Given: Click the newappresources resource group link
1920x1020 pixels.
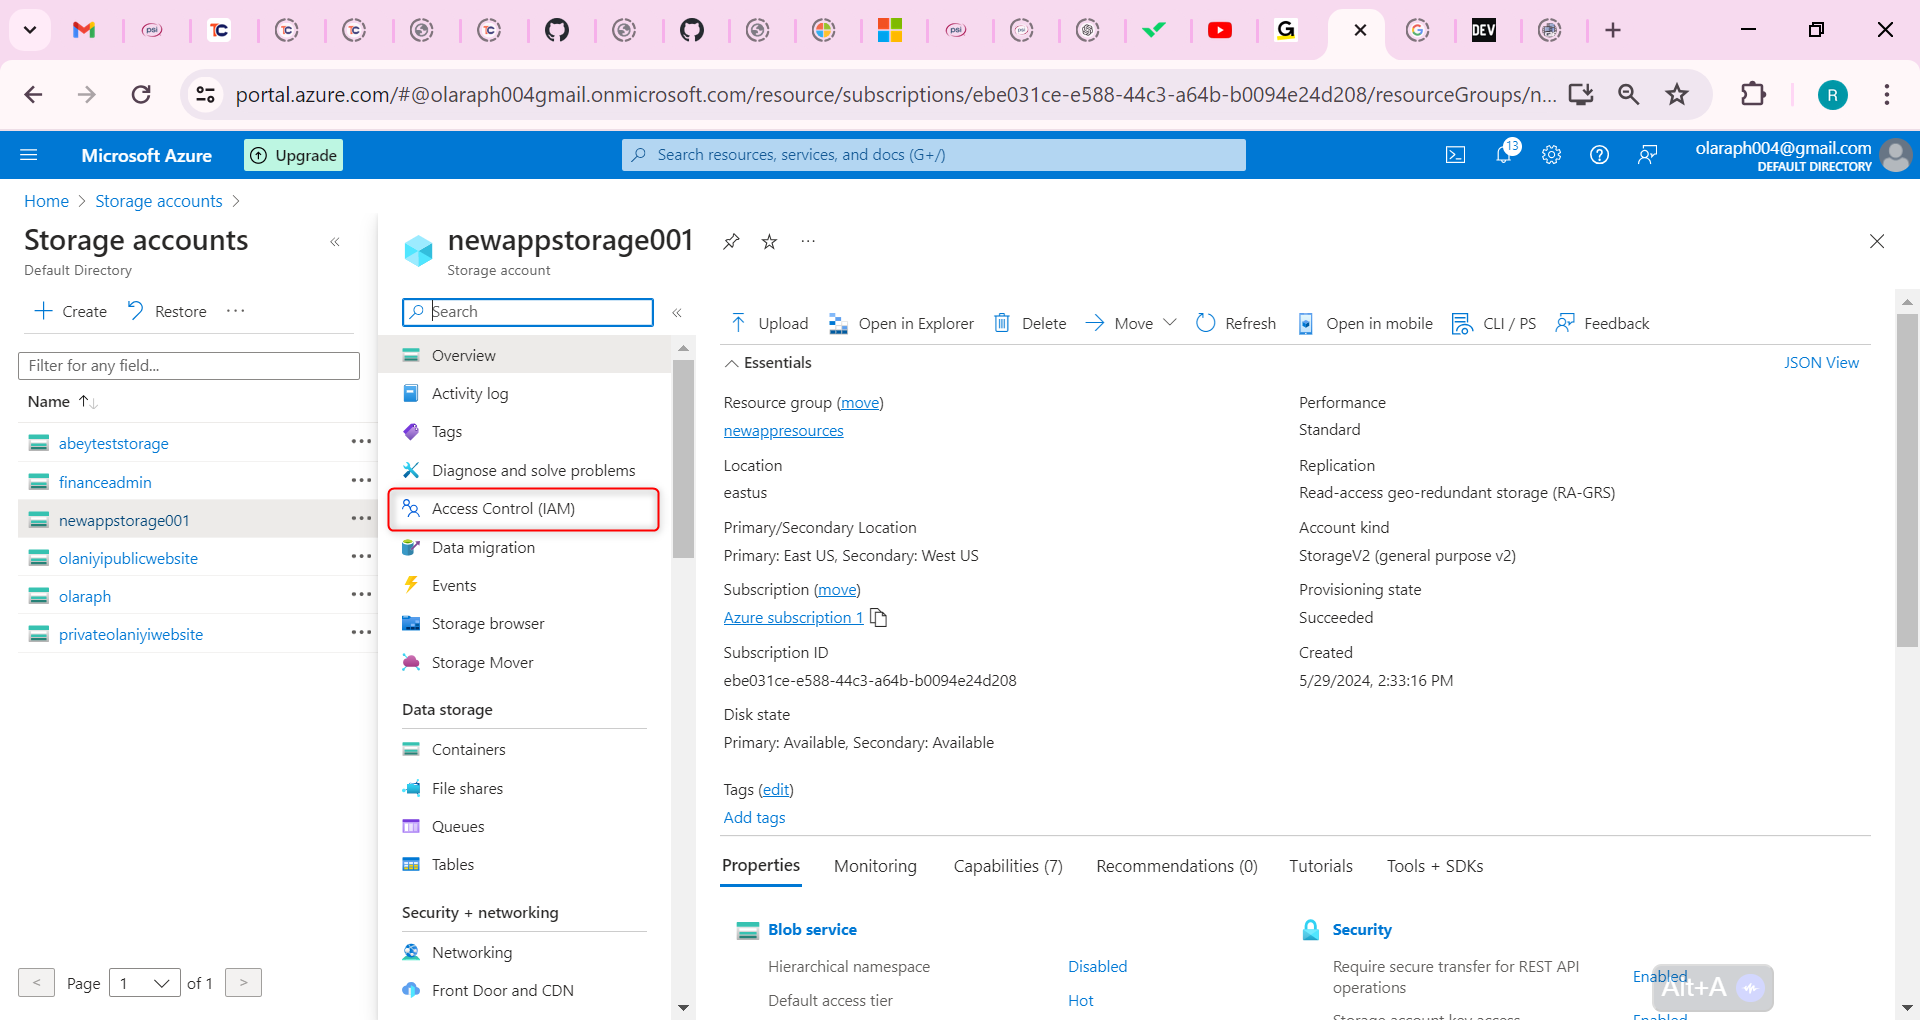Looking at the screenshot, I should (784, 431).
